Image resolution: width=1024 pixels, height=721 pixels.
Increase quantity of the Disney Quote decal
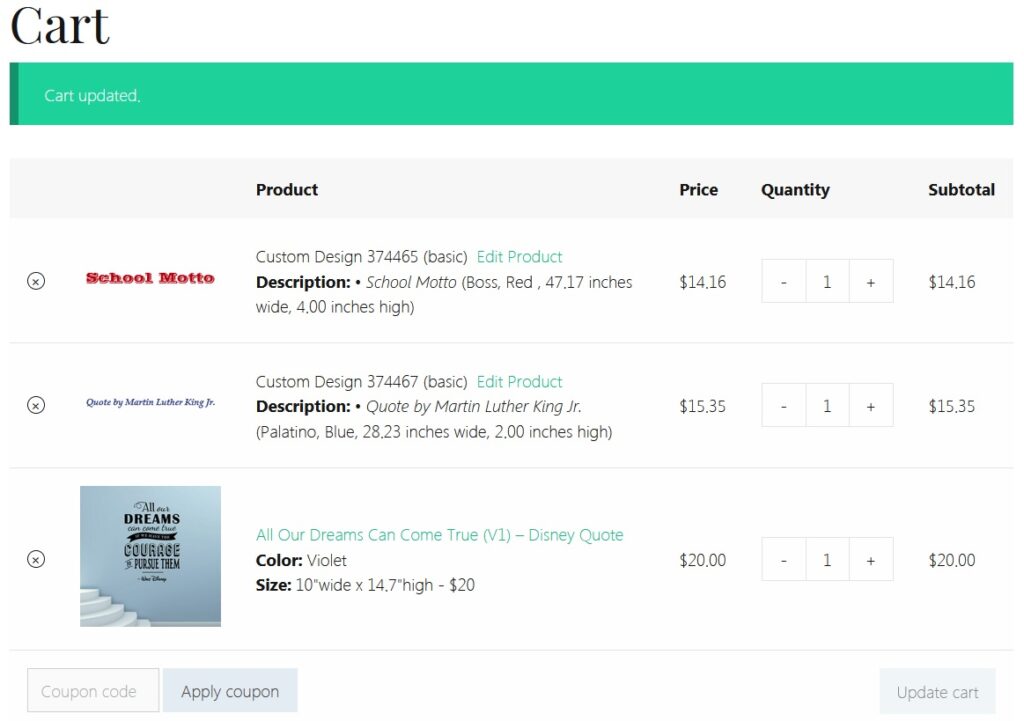(871, 560)
